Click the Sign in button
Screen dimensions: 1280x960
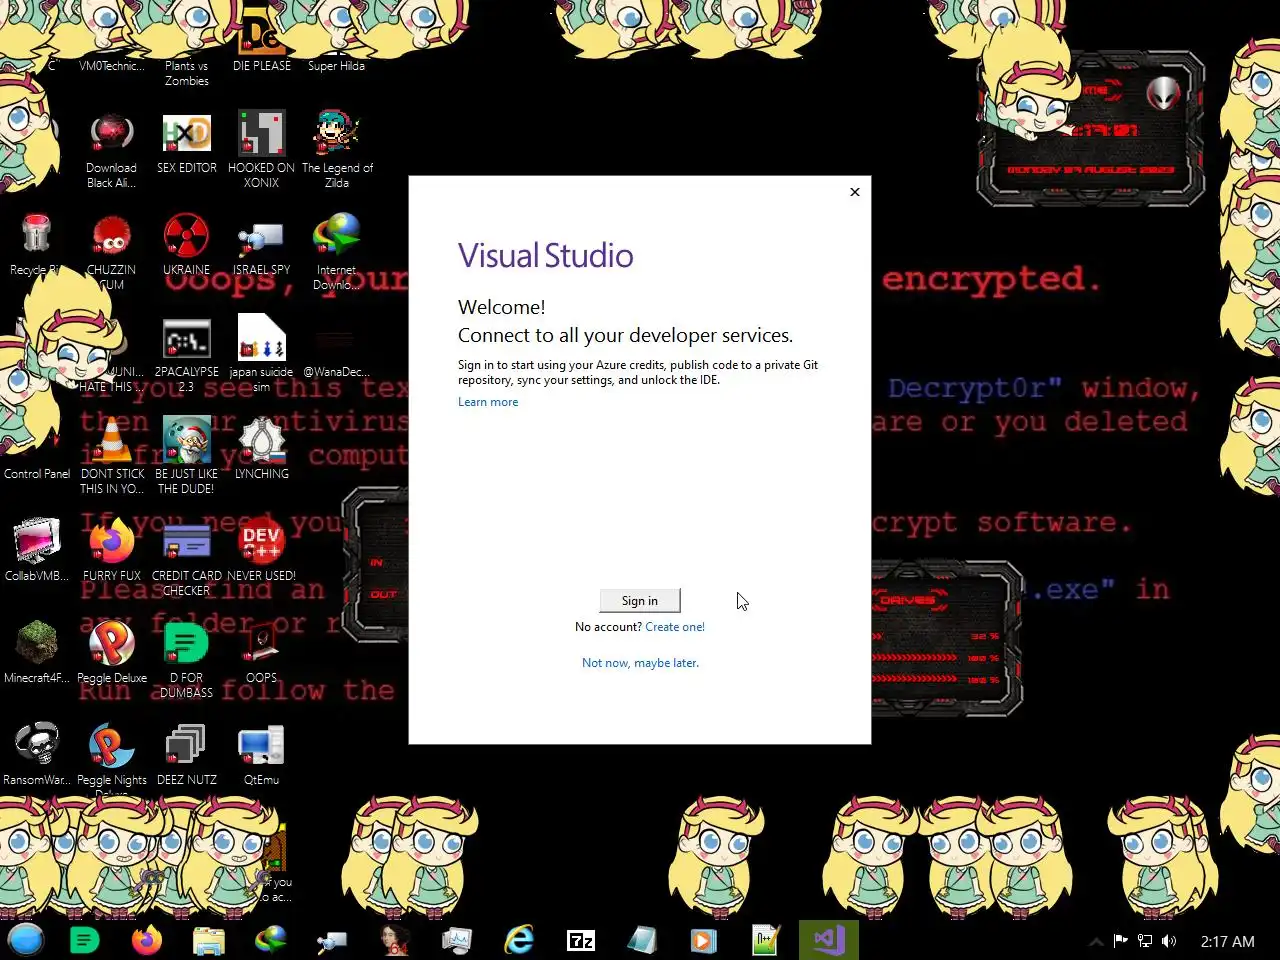[x=640, y=600]
